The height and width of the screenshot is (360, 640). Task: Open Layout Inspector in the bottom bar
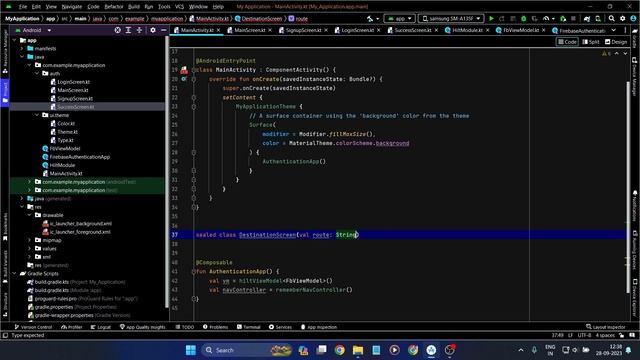click(x=606, y=327)
